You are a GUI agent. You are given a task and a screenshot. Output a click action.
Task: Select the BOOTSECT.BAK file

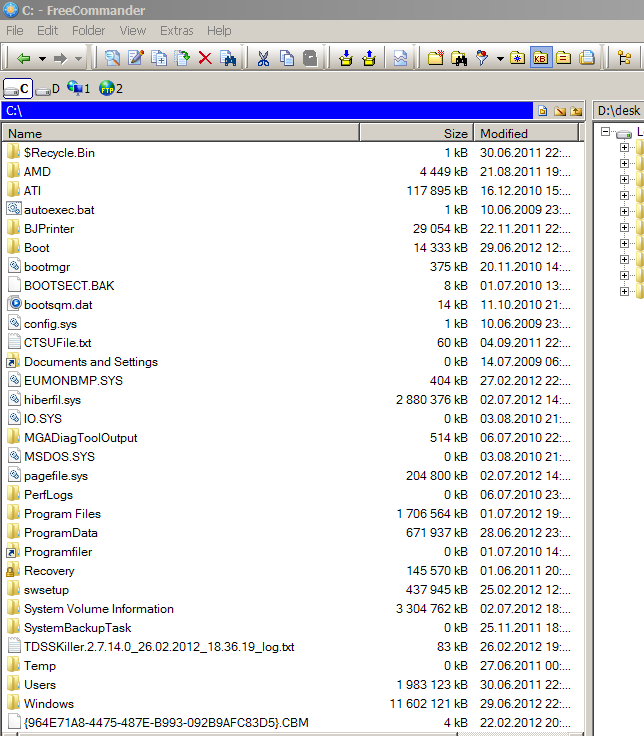pyautogui.click(x=69, y=286)
